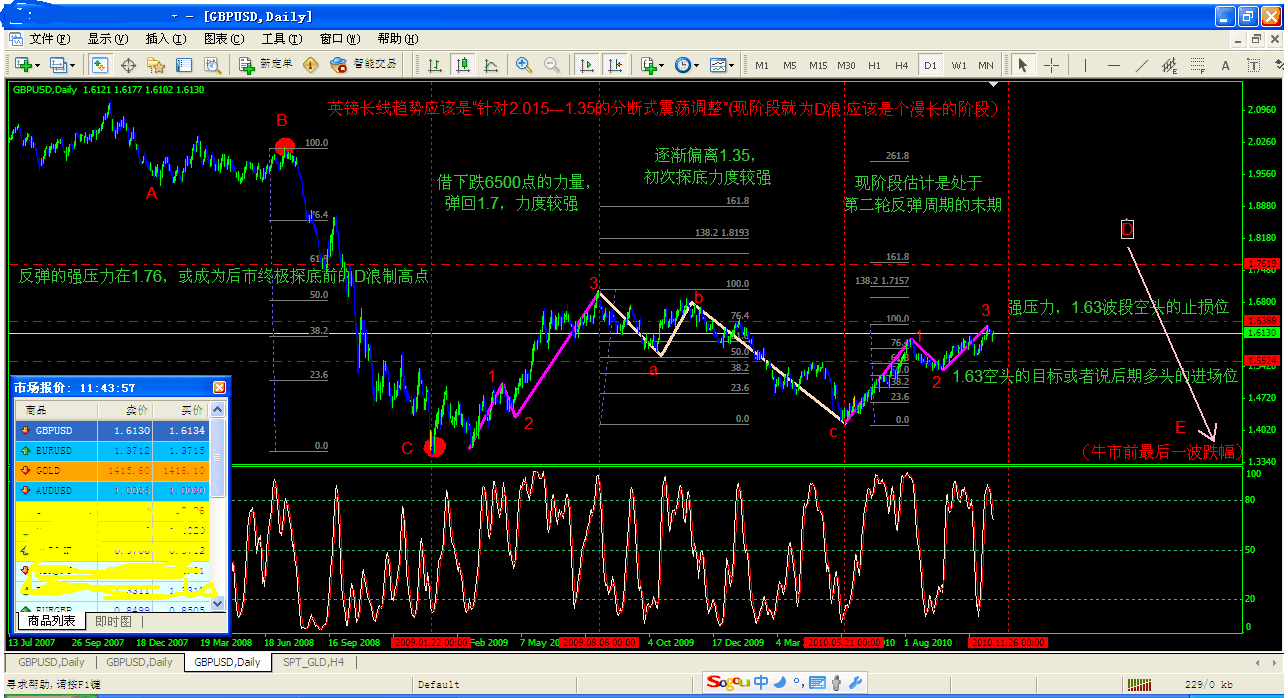Toggle Sogou 中 Chinese input mode
The image size is (1288, 698).
[761, 682]
